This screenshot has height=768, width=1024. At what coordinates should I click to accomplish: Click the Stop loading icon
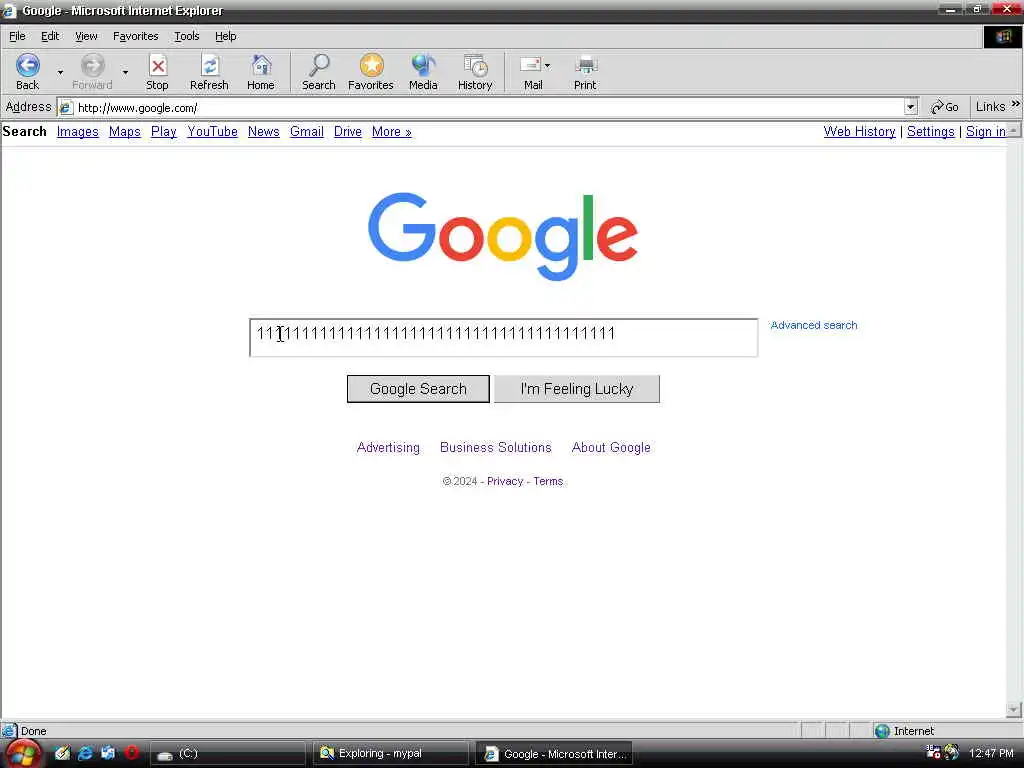point(157,65)
